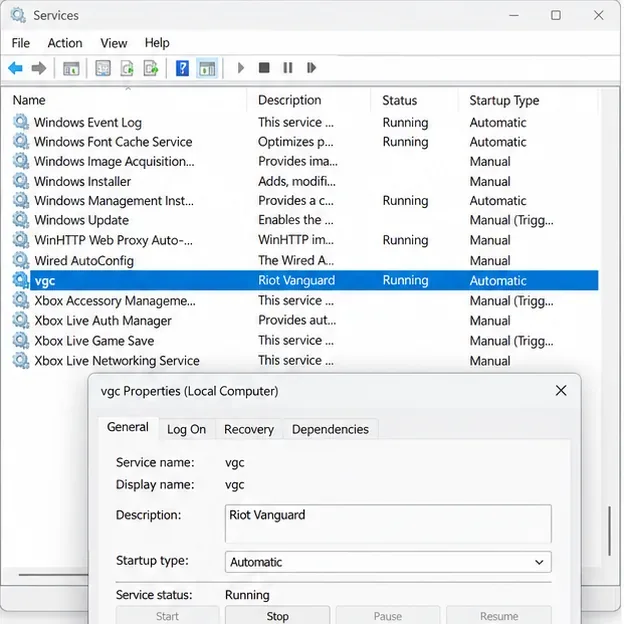The height and width of the screenshot is (624, 624).
Task: Click gear icon beside Windows Event Log
Action: coord(21,122)
